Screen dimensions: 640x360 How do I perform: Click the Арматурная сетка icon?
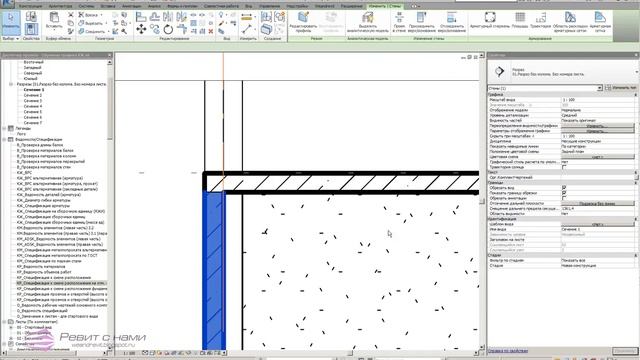click(600, 17)
